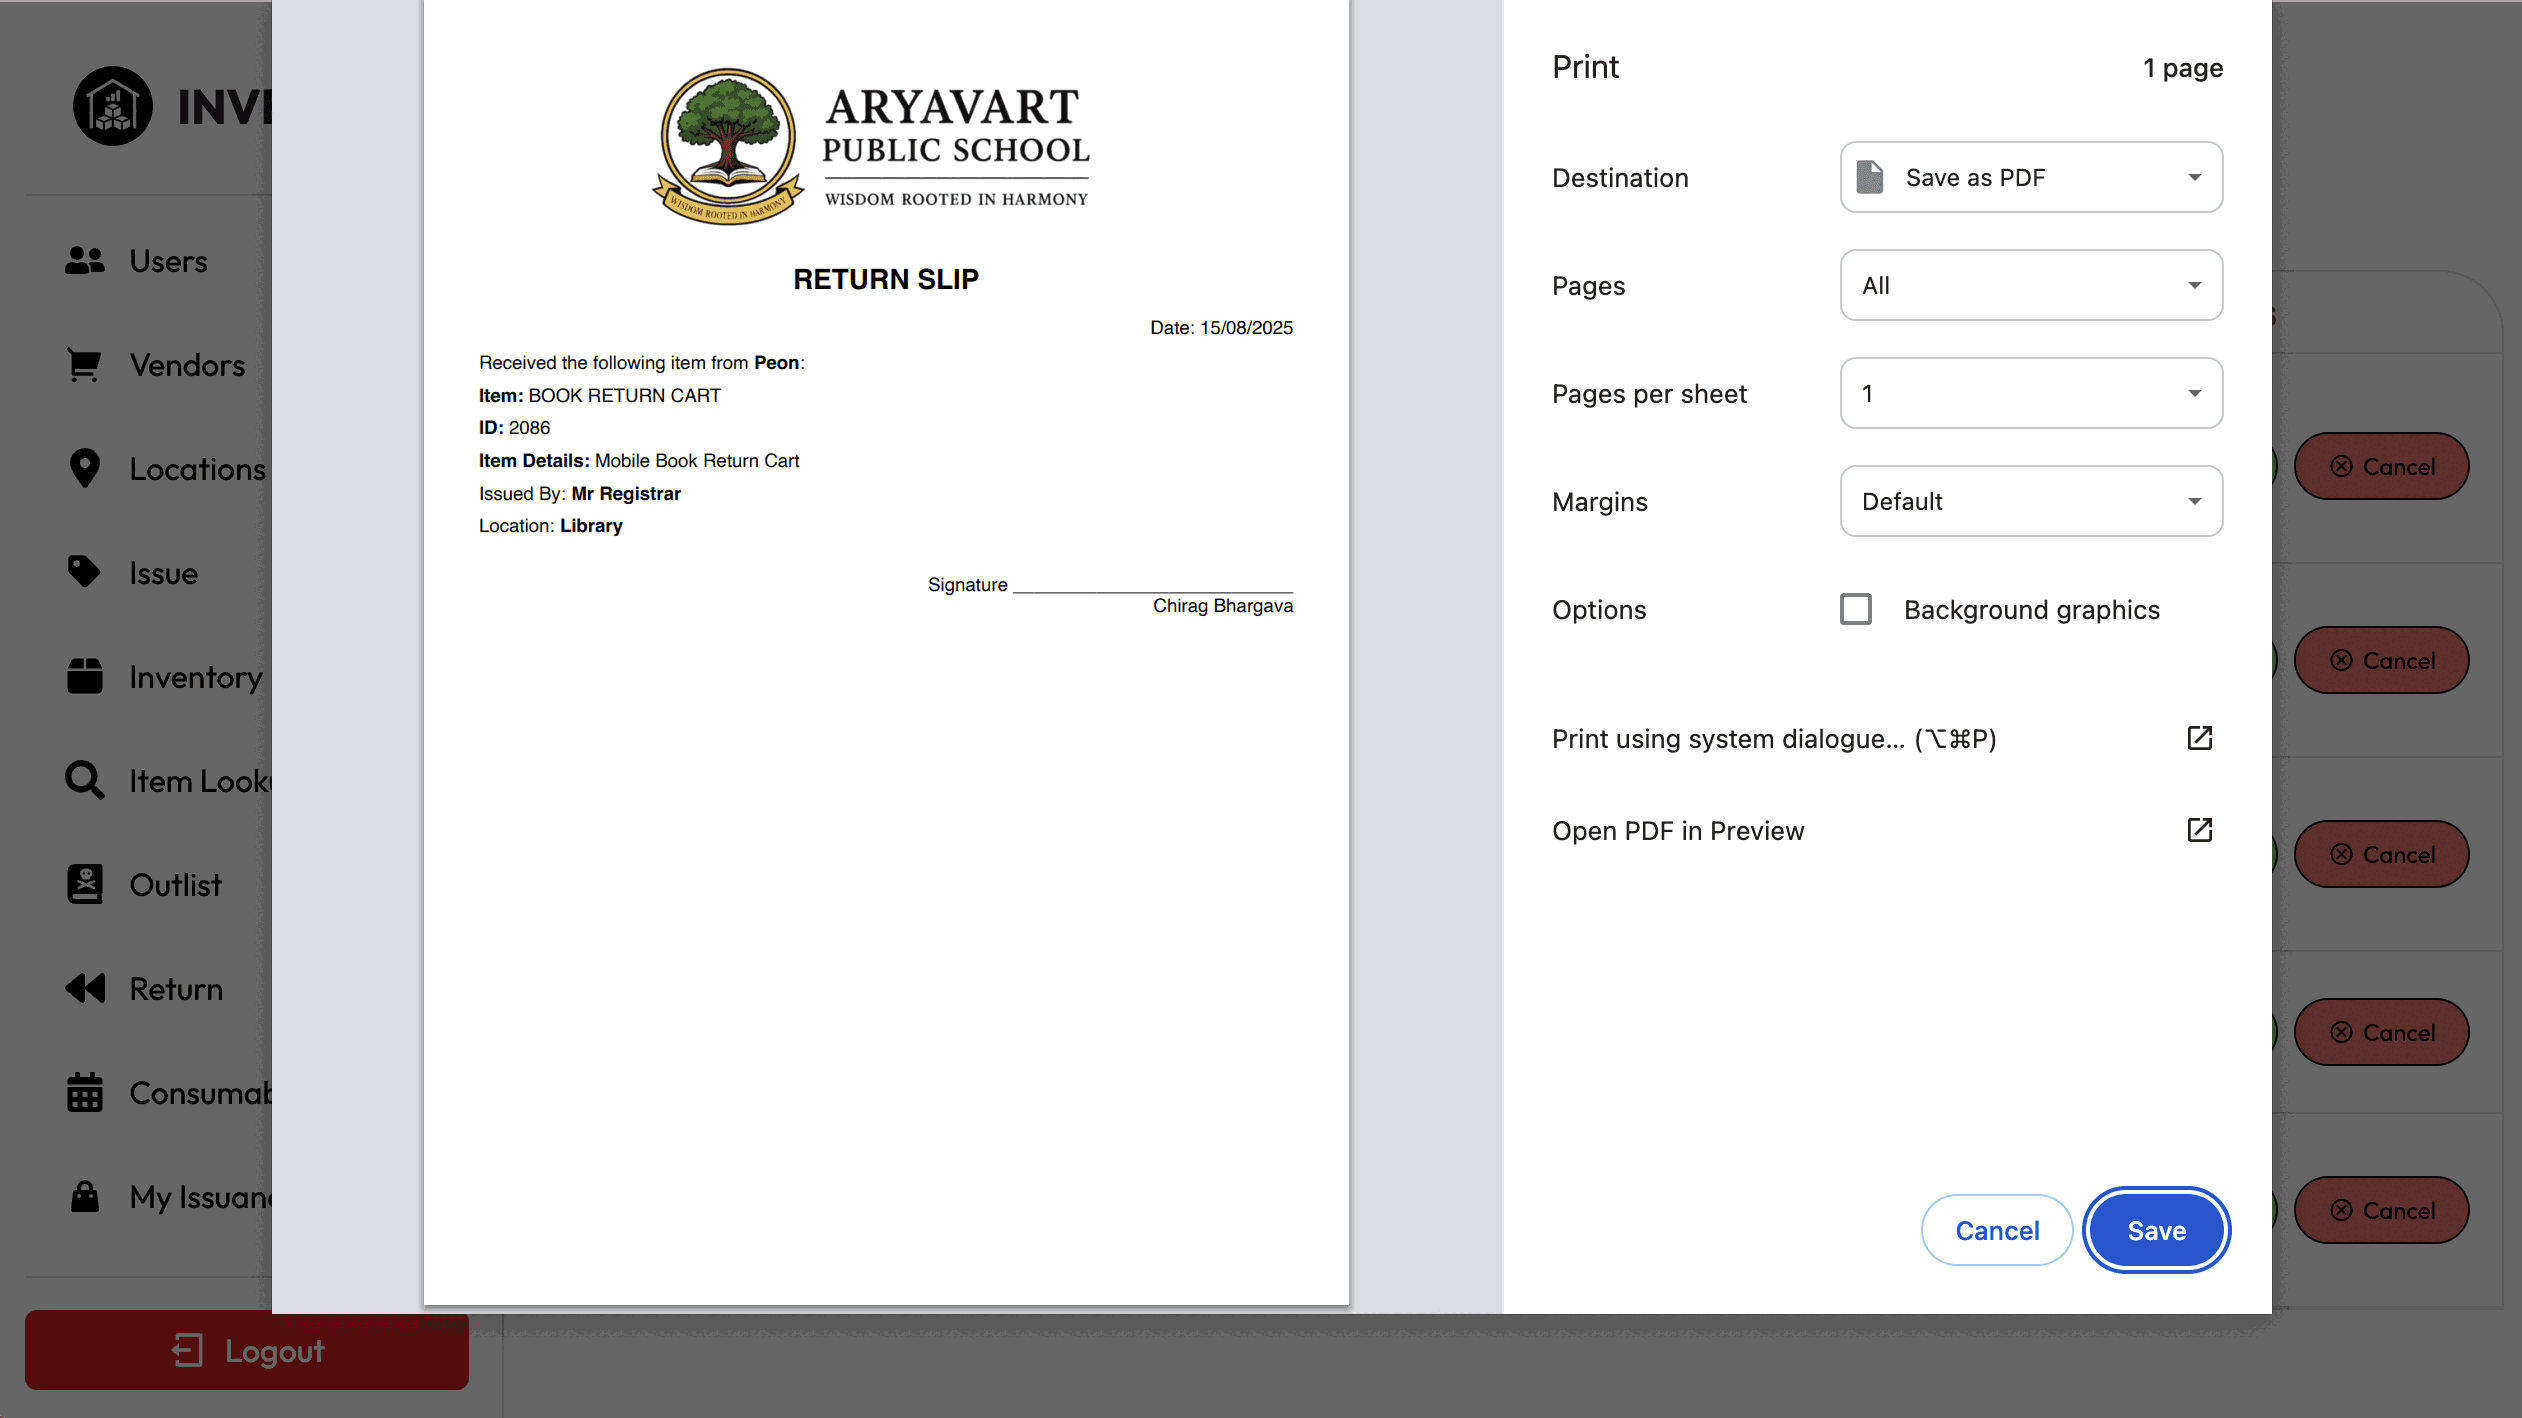Click the Print dialog title
Screen dimensions: 2522x1418
1585,67
